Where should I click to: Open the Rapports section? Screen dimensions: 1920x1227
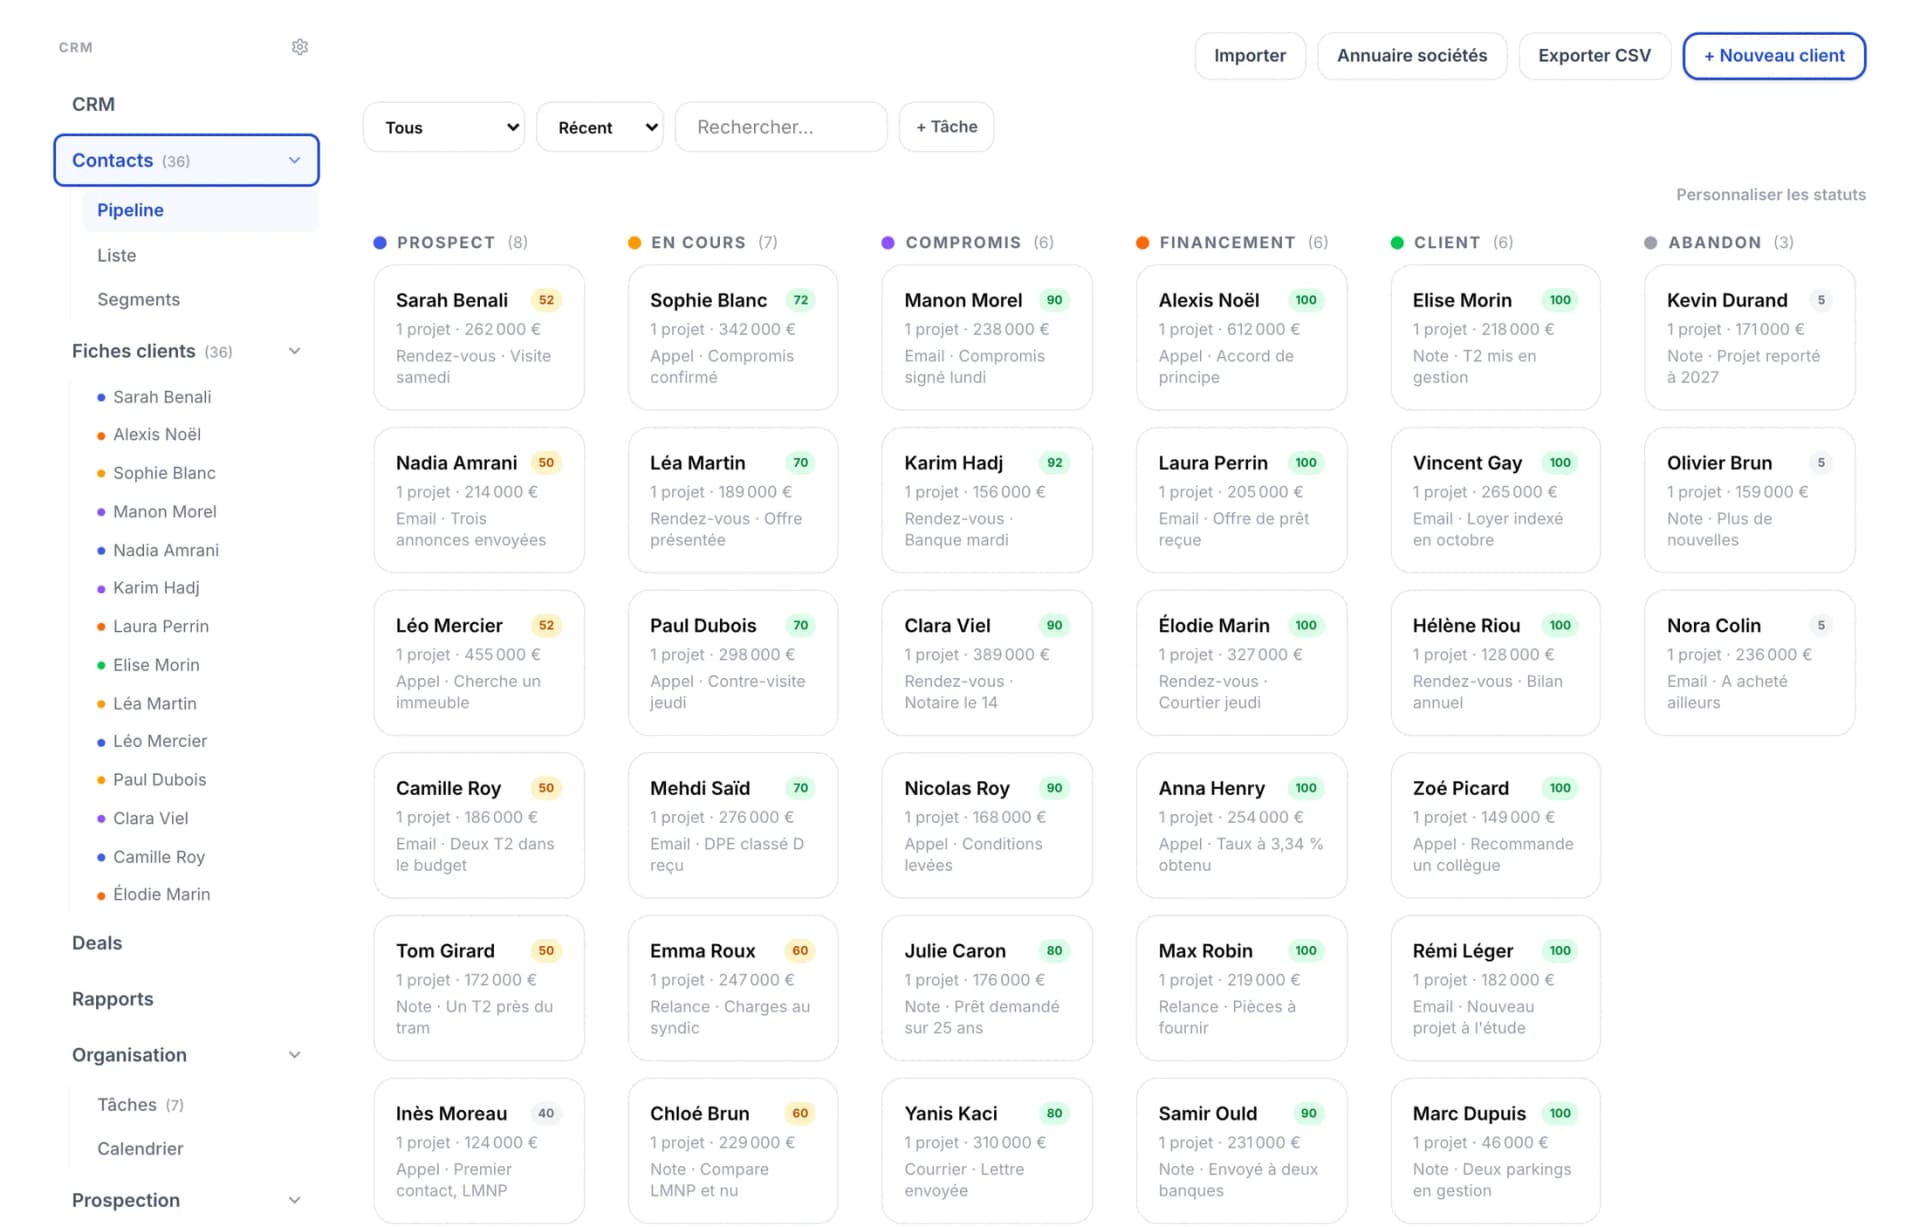pyautogui.click(x=113, y=999)
